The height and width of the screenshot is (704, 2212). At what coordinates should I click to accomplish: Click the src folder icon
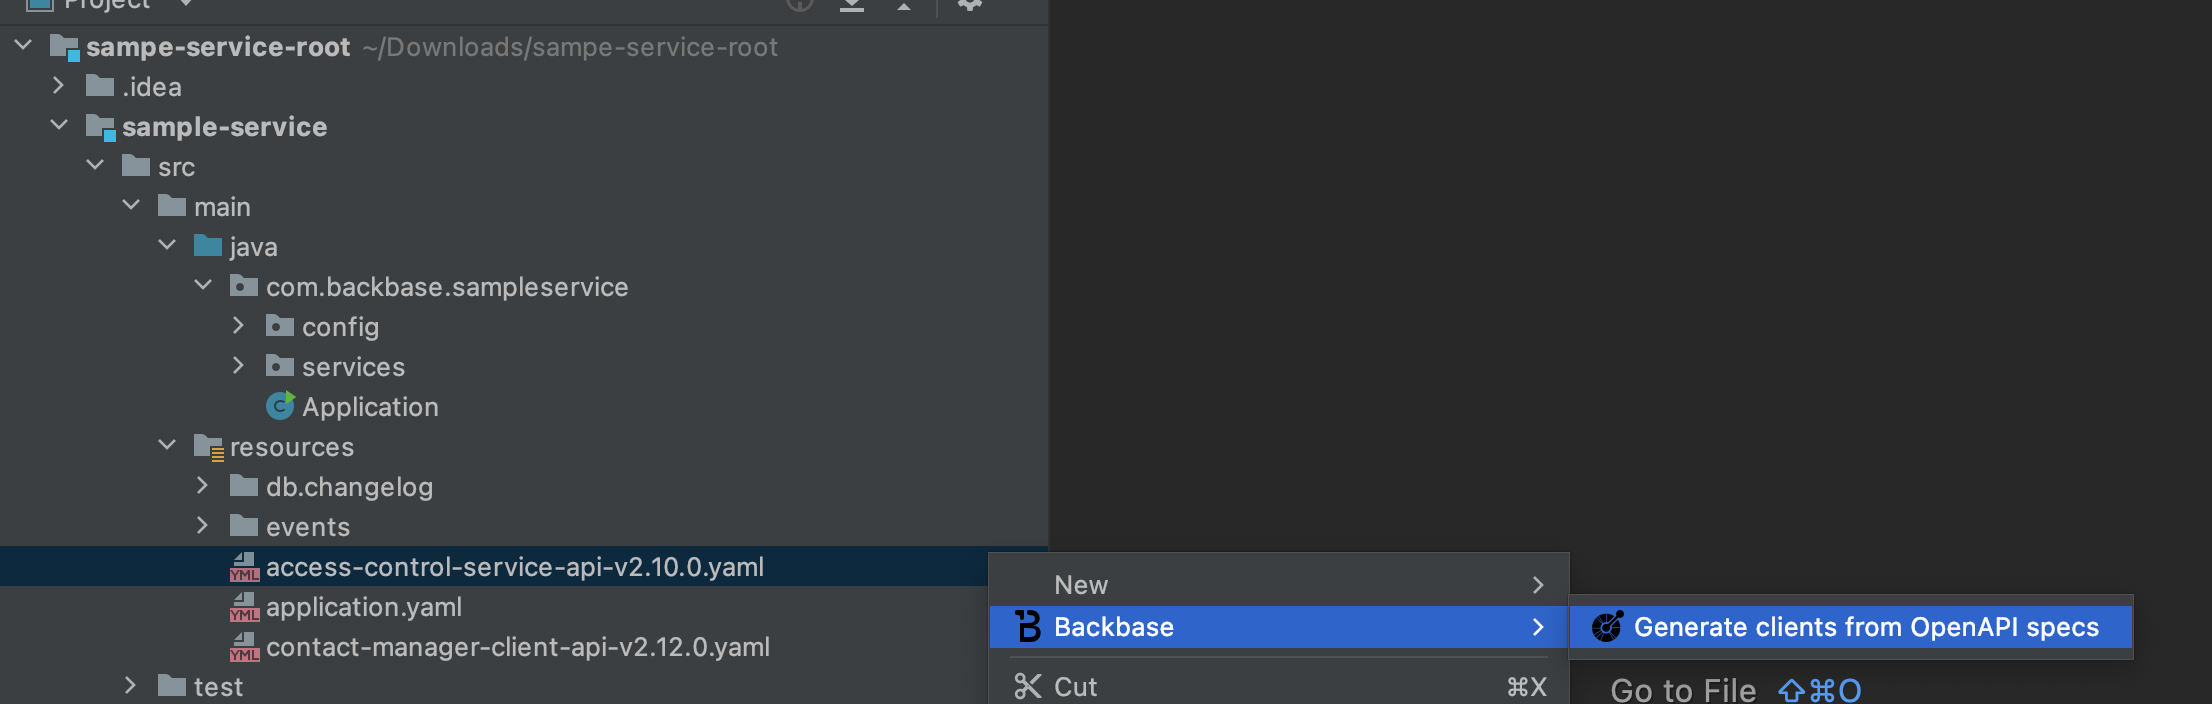tap(136, 166)
